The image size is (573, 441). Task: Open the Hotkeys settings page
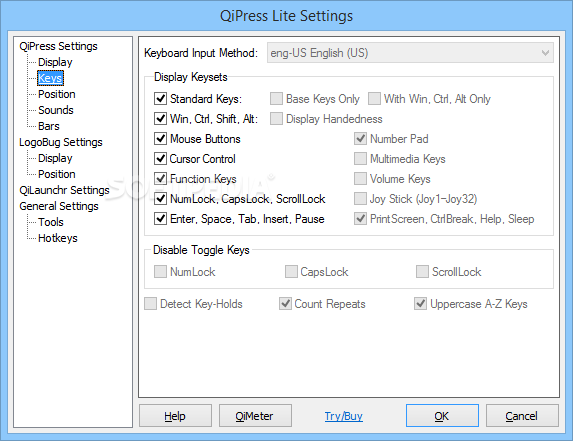[58, 238]
